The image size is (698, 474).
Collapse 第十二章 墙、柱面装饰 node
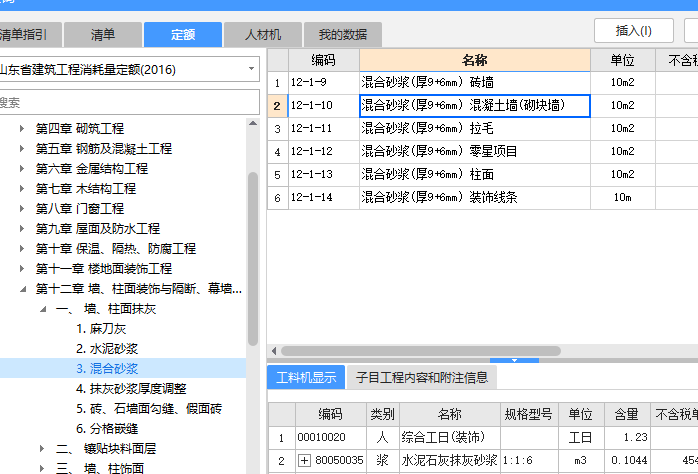tap(23, 289)
